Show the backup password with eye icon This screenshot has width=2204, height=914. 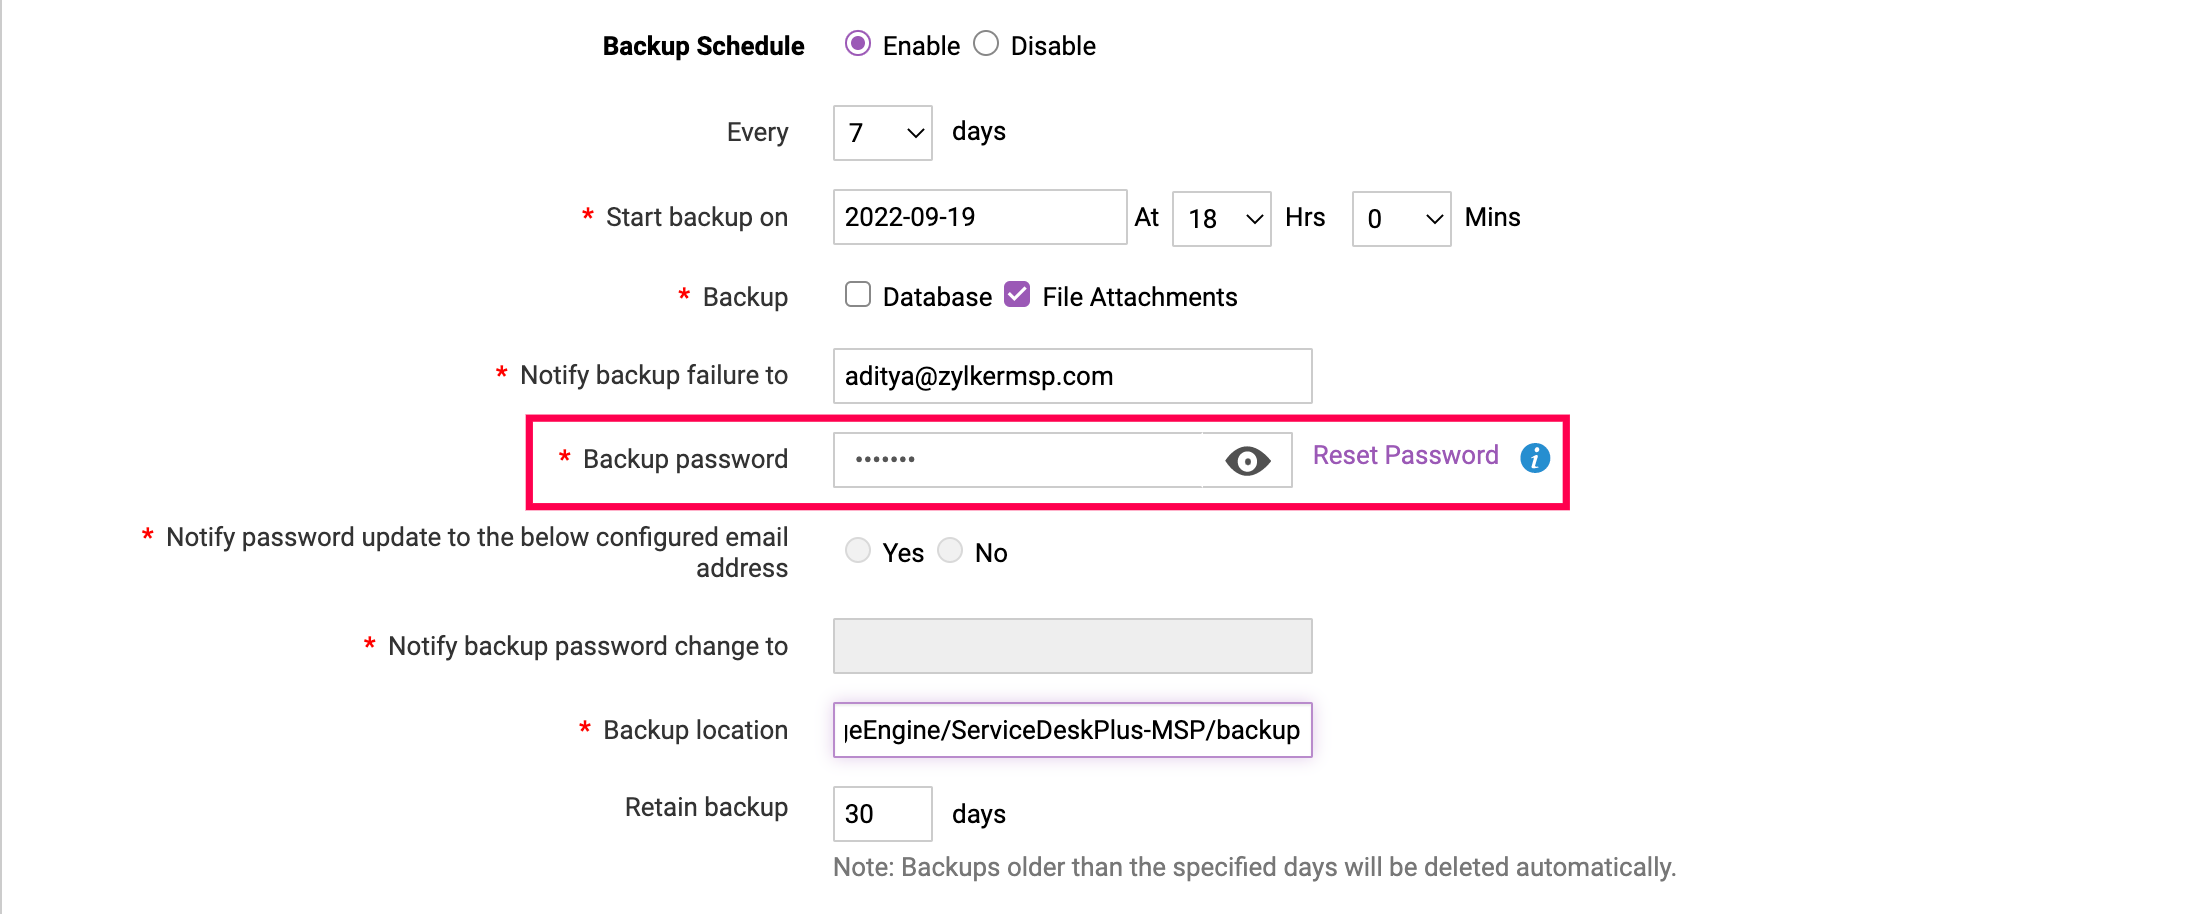pos(1247,461)
